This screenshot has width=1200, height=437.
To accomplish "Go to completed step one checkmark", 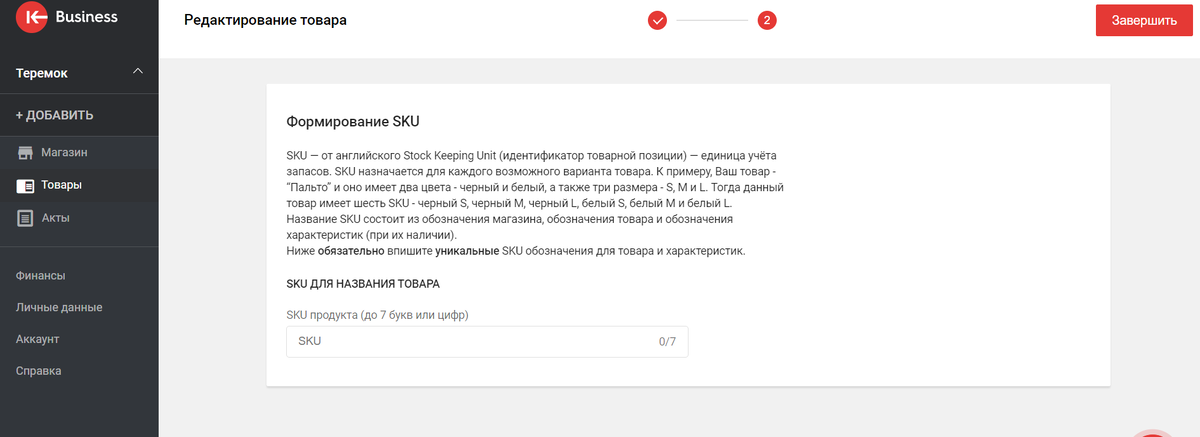I will point(657,20).
